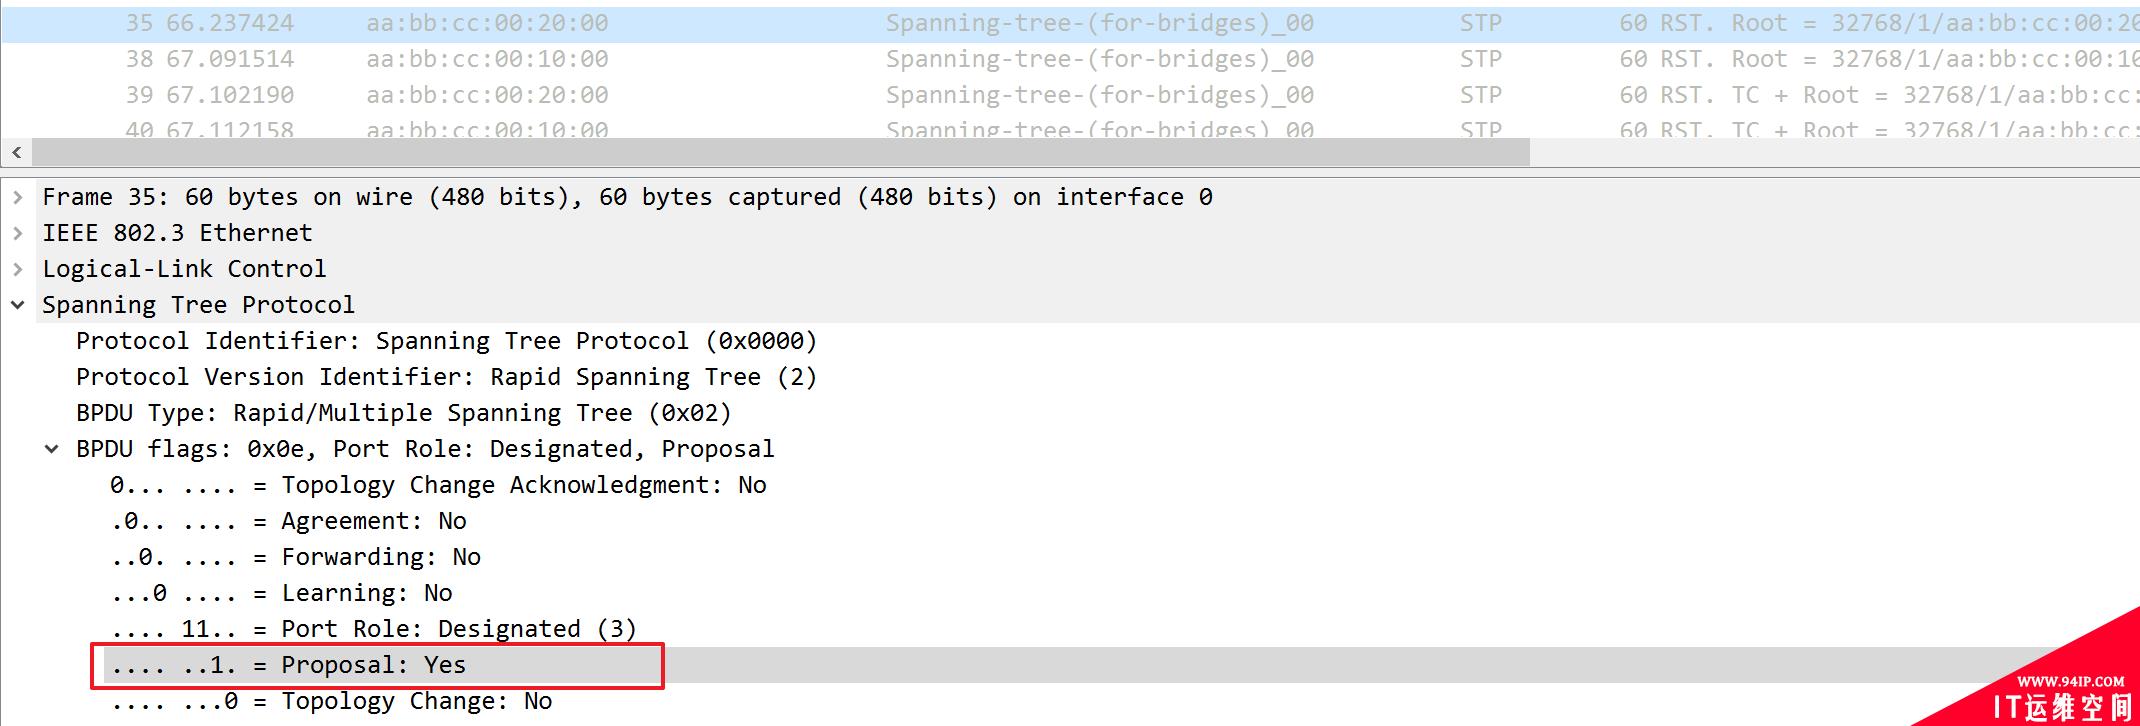Click the Frame 35 summary text
This screenshot has width=2140, height=726.
[x=627, y=197]
